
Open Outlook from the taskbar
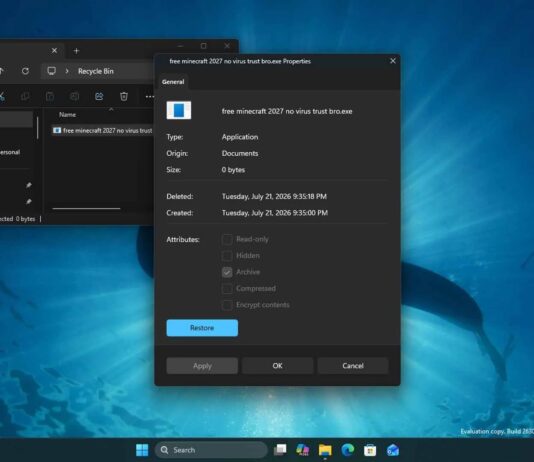click(x=393, y=450)
